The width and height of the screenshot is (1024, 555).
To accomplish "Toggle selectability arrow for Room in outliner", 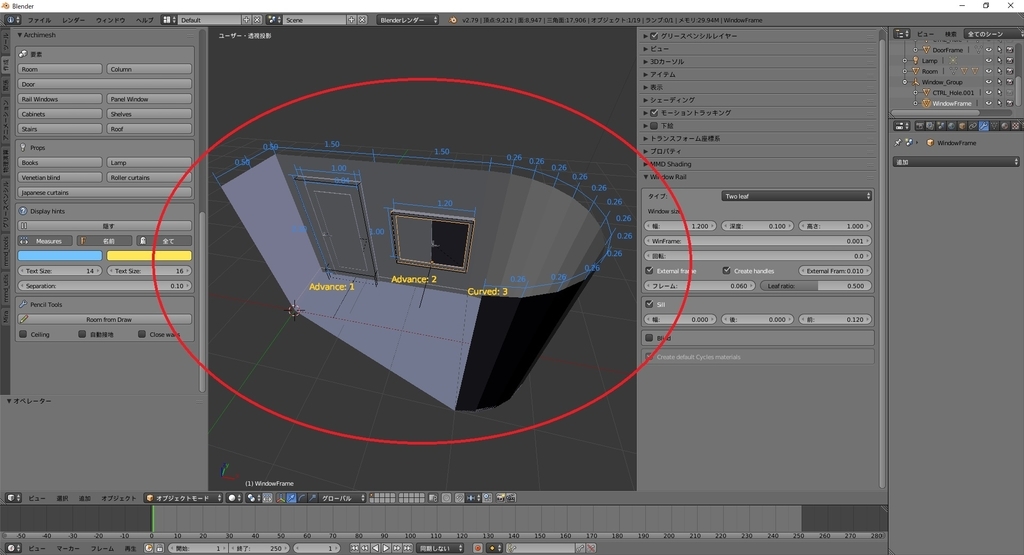I will click(x=999, y=71).
